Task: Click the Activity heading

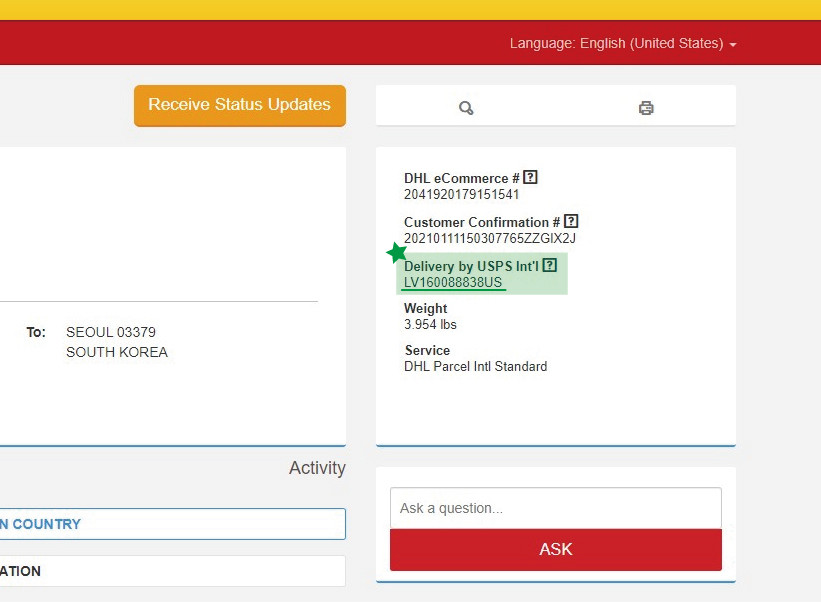Action: pos(317,468)
